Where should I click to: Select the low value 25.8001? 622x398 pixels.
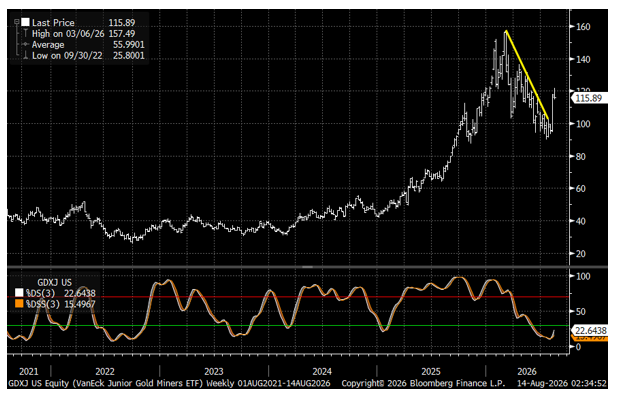point(129,56)
